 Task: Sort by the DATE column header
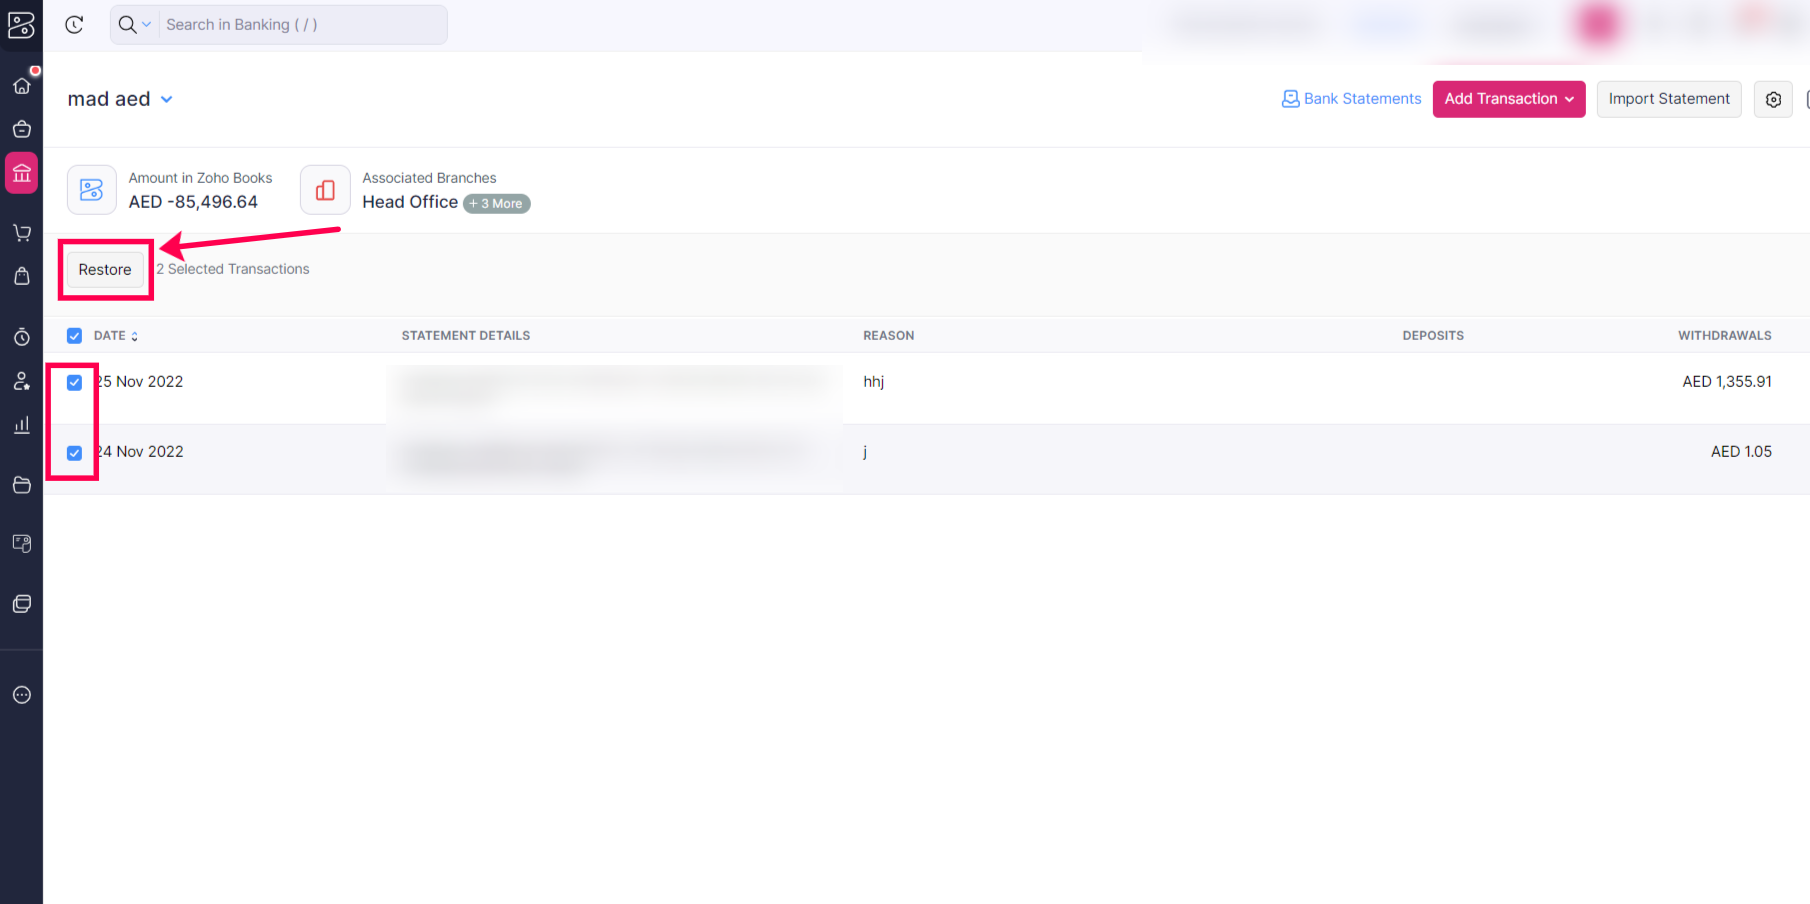116,336
